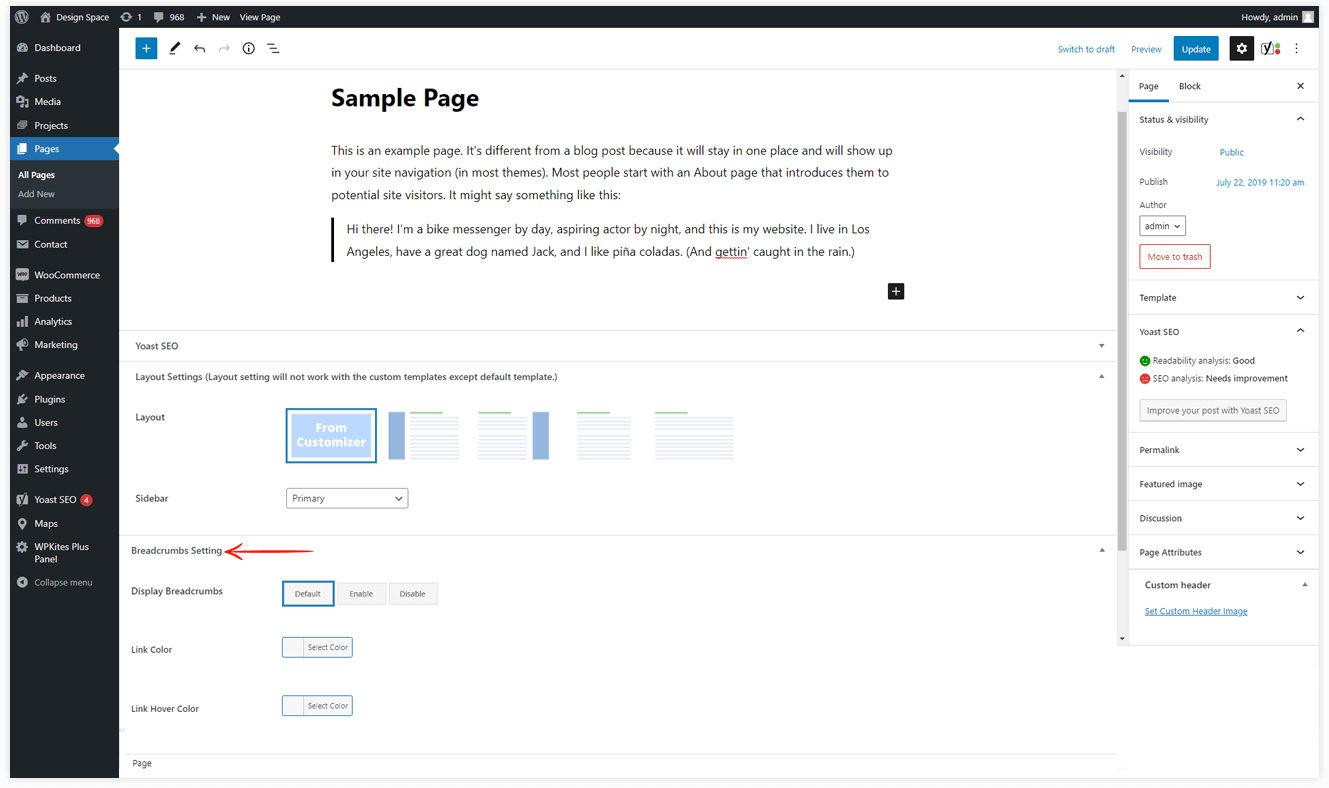Open Add New under Pages
Screen dimensions: 1329x788
tap(37, 194)
